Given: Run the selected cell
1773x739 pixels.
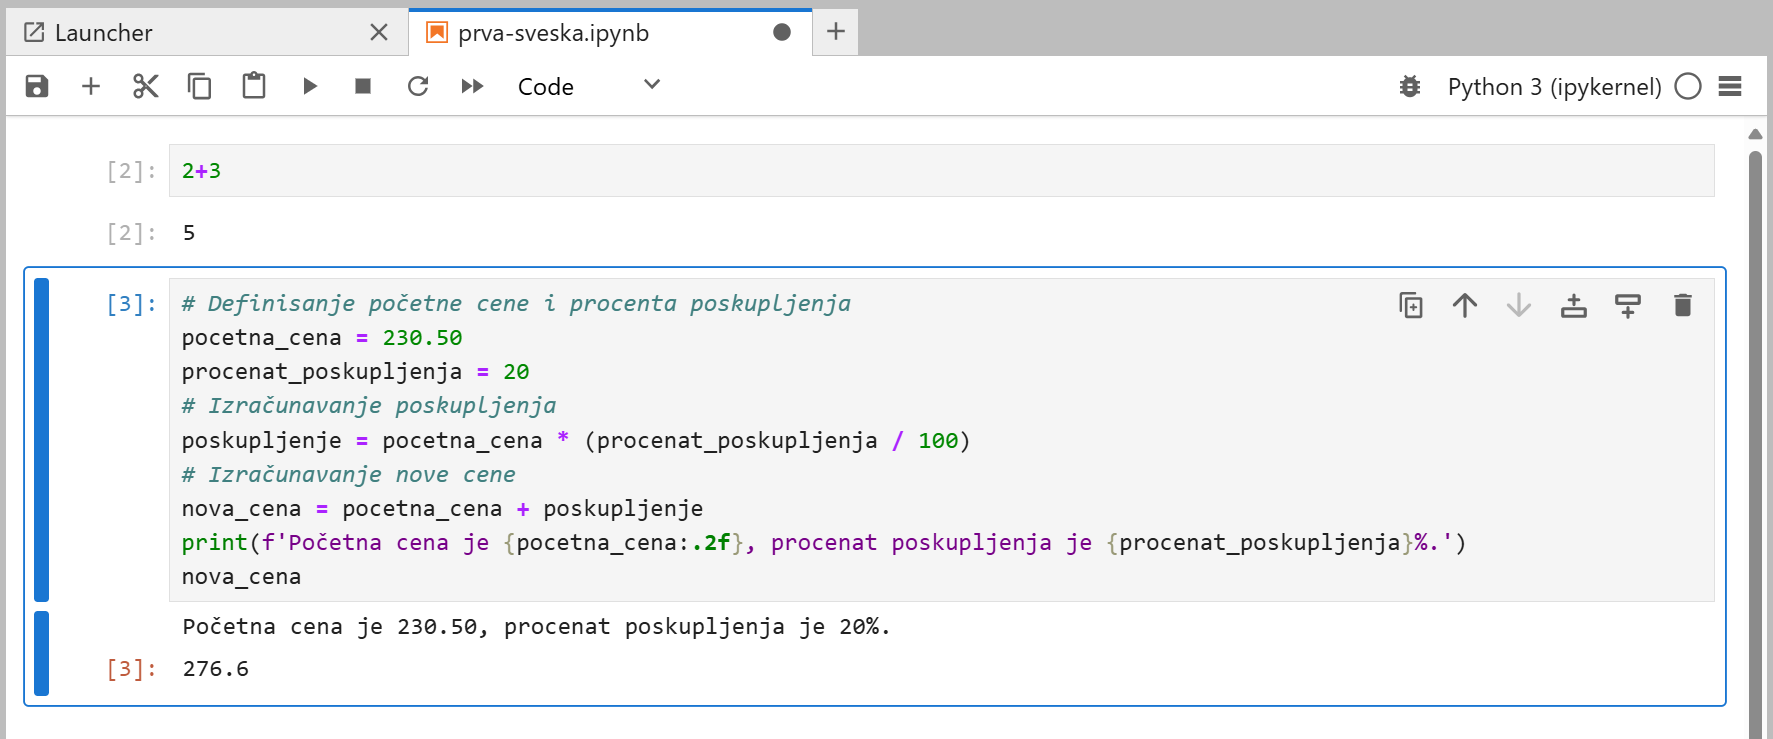Looking at the screenshot, I should 310,86.
